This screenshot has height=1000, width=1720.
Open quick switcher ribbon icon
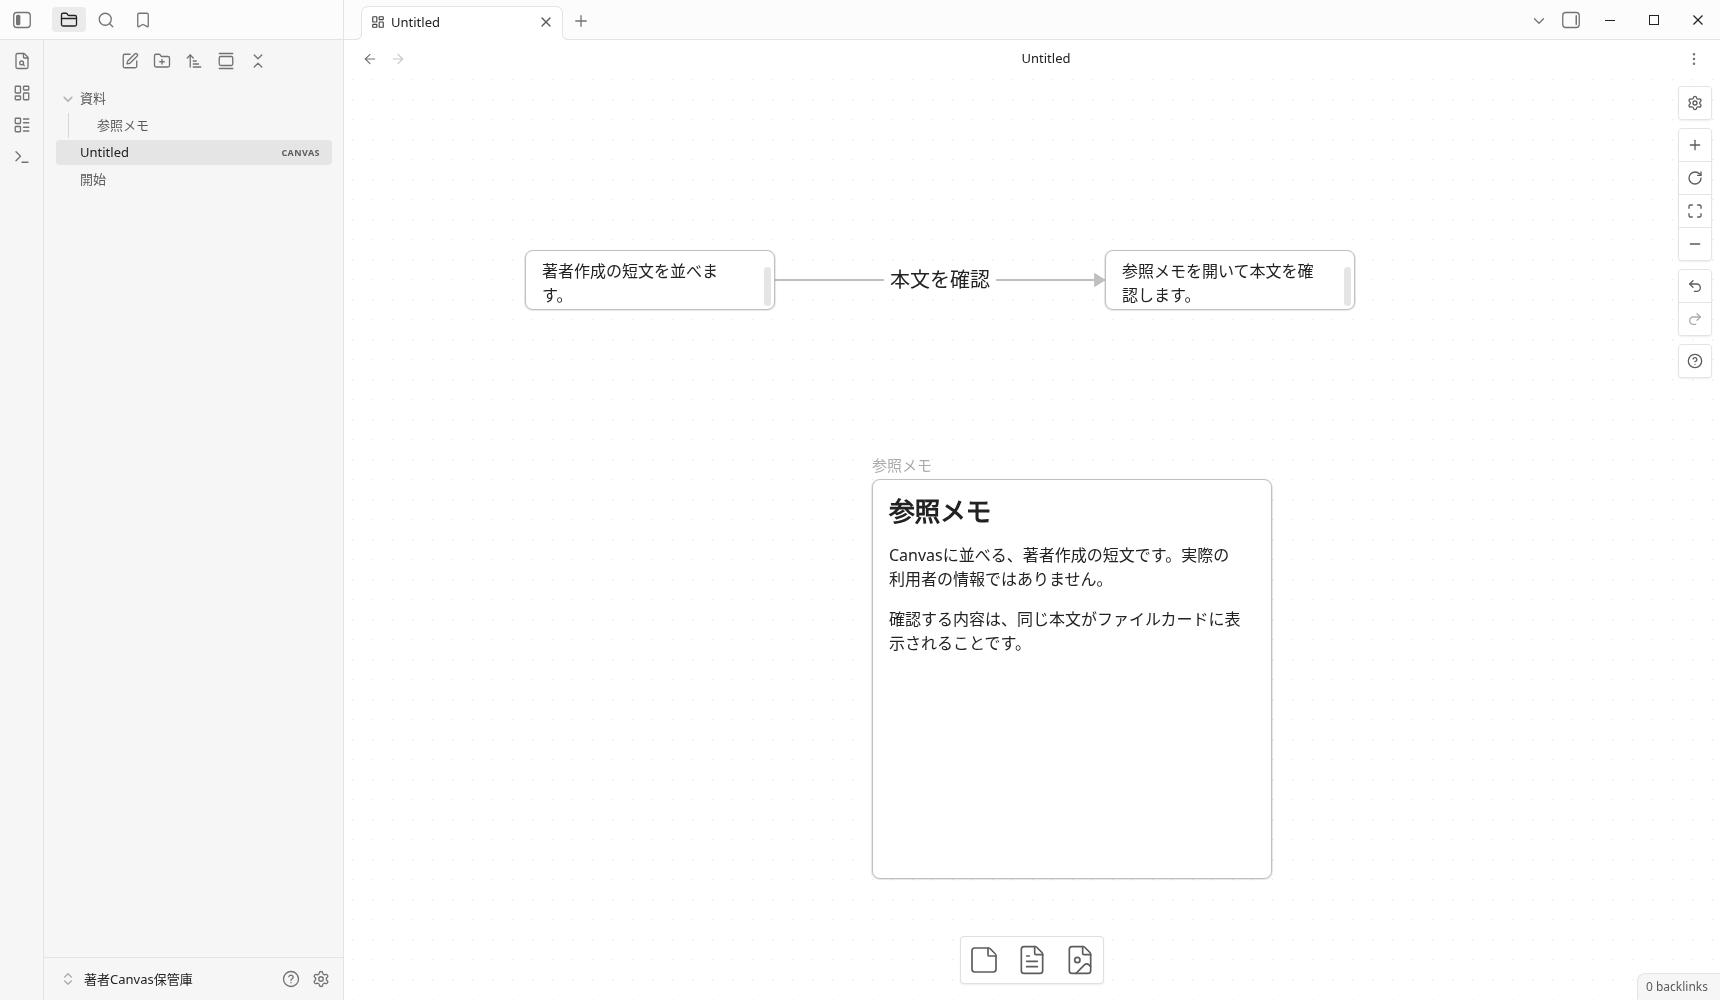click(22, 61)
